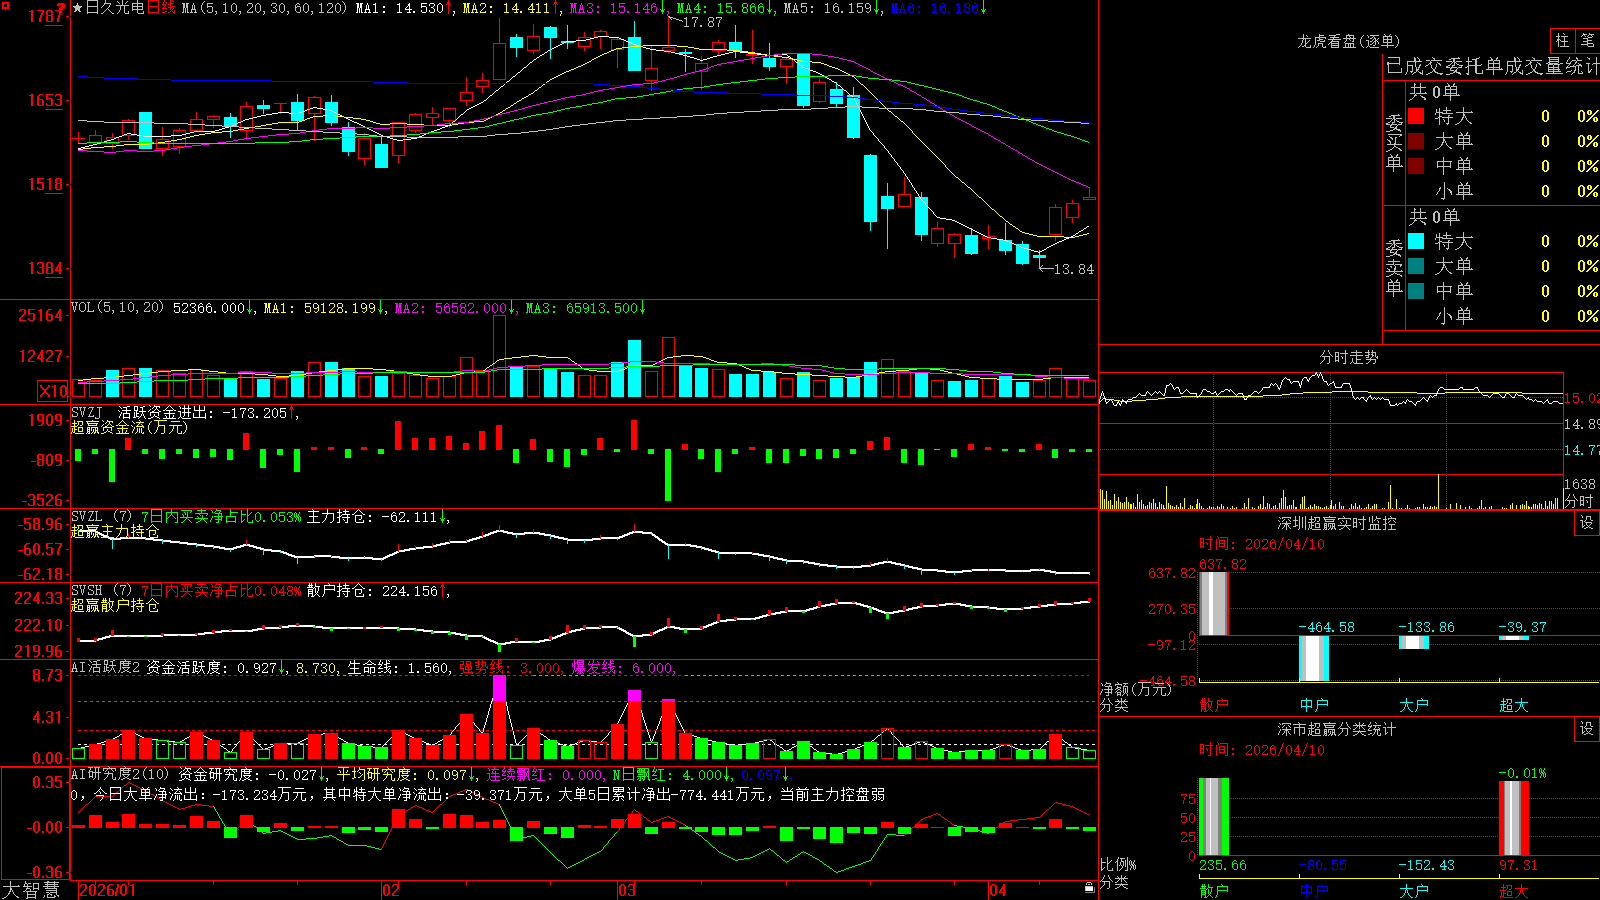The height and width of the screenshot is (900, 1600).
Task: Click the -464.58 中户 bar in real-time monitor
Action: pyautogui.click(x=1314, y=658)
